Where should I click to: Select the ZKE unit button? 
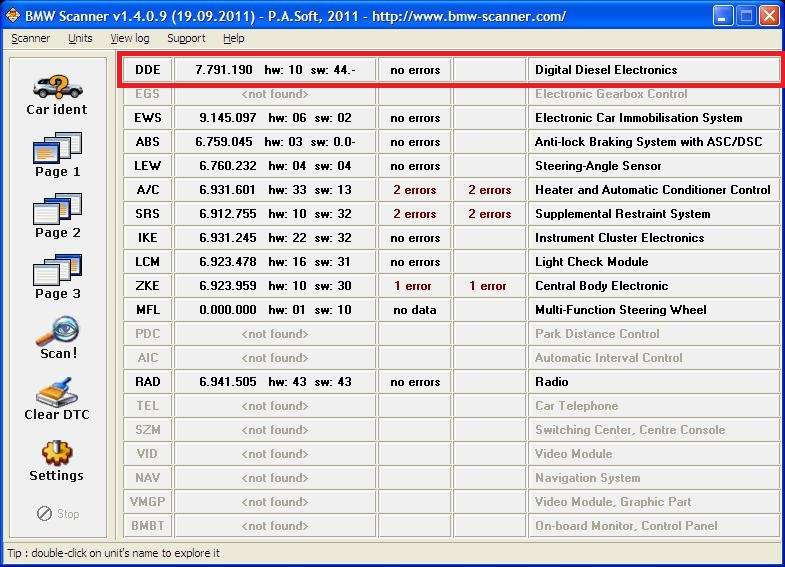tap(148, 286)
